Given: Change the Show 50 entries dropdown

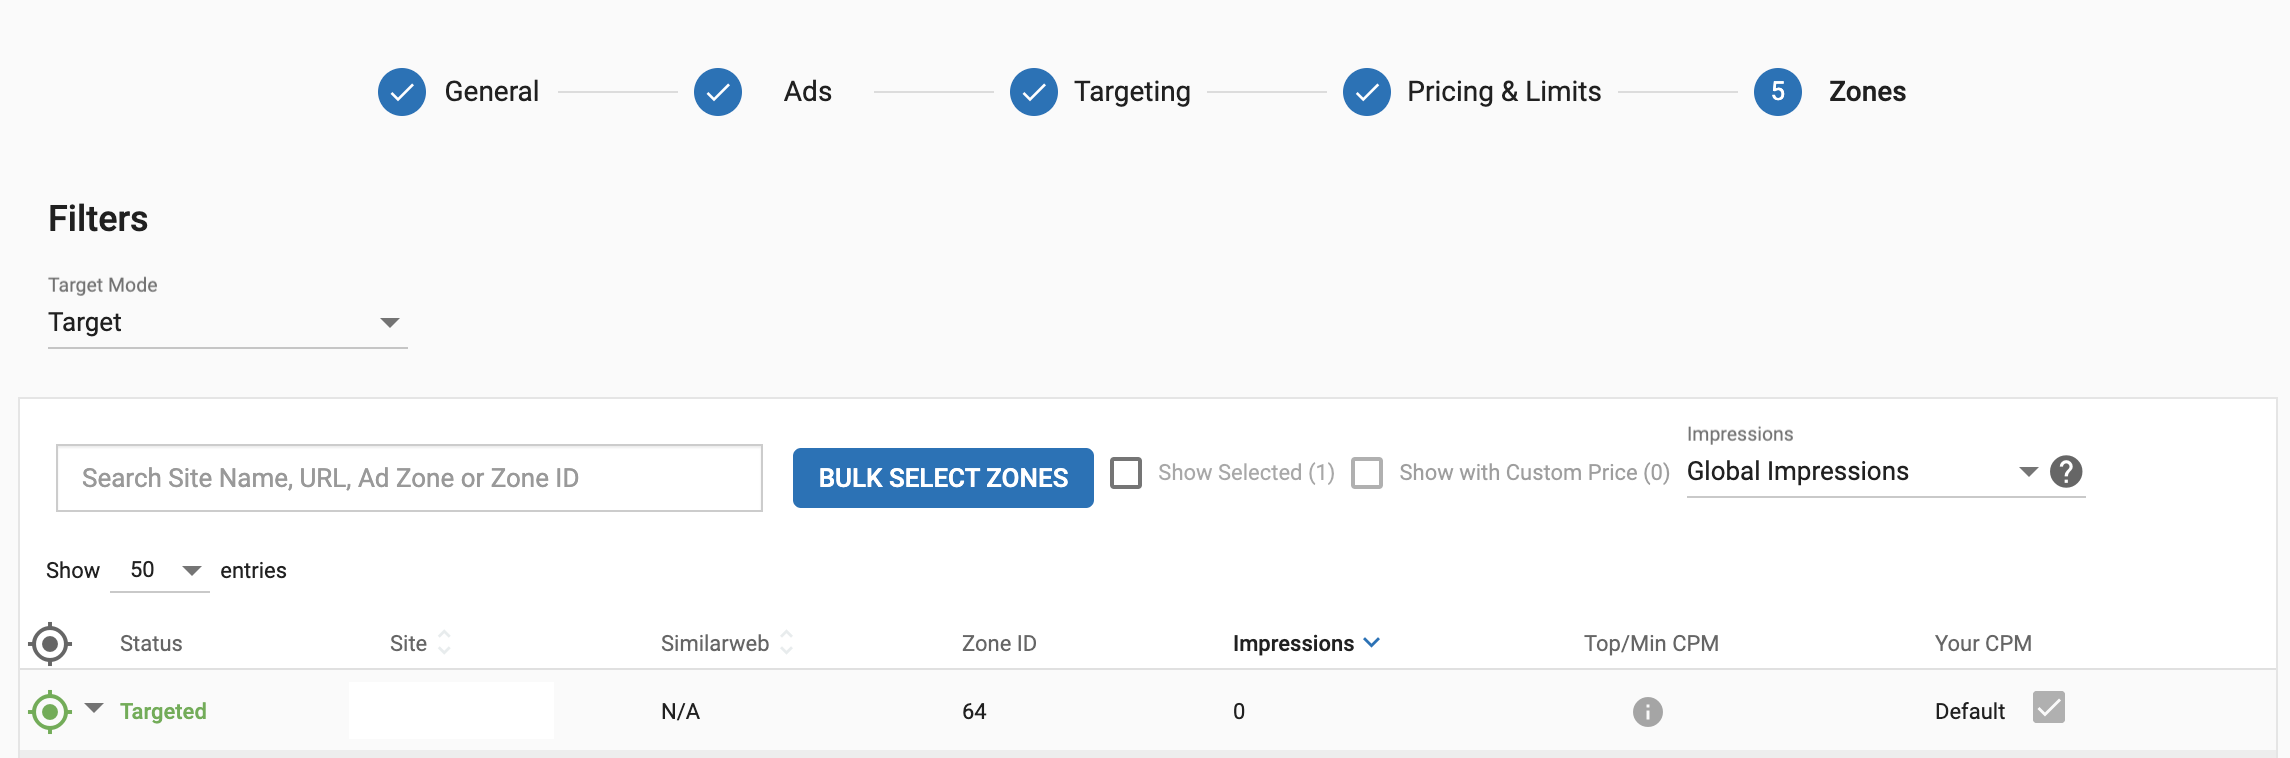Looking at the screenshot, I should coord(160,570).
